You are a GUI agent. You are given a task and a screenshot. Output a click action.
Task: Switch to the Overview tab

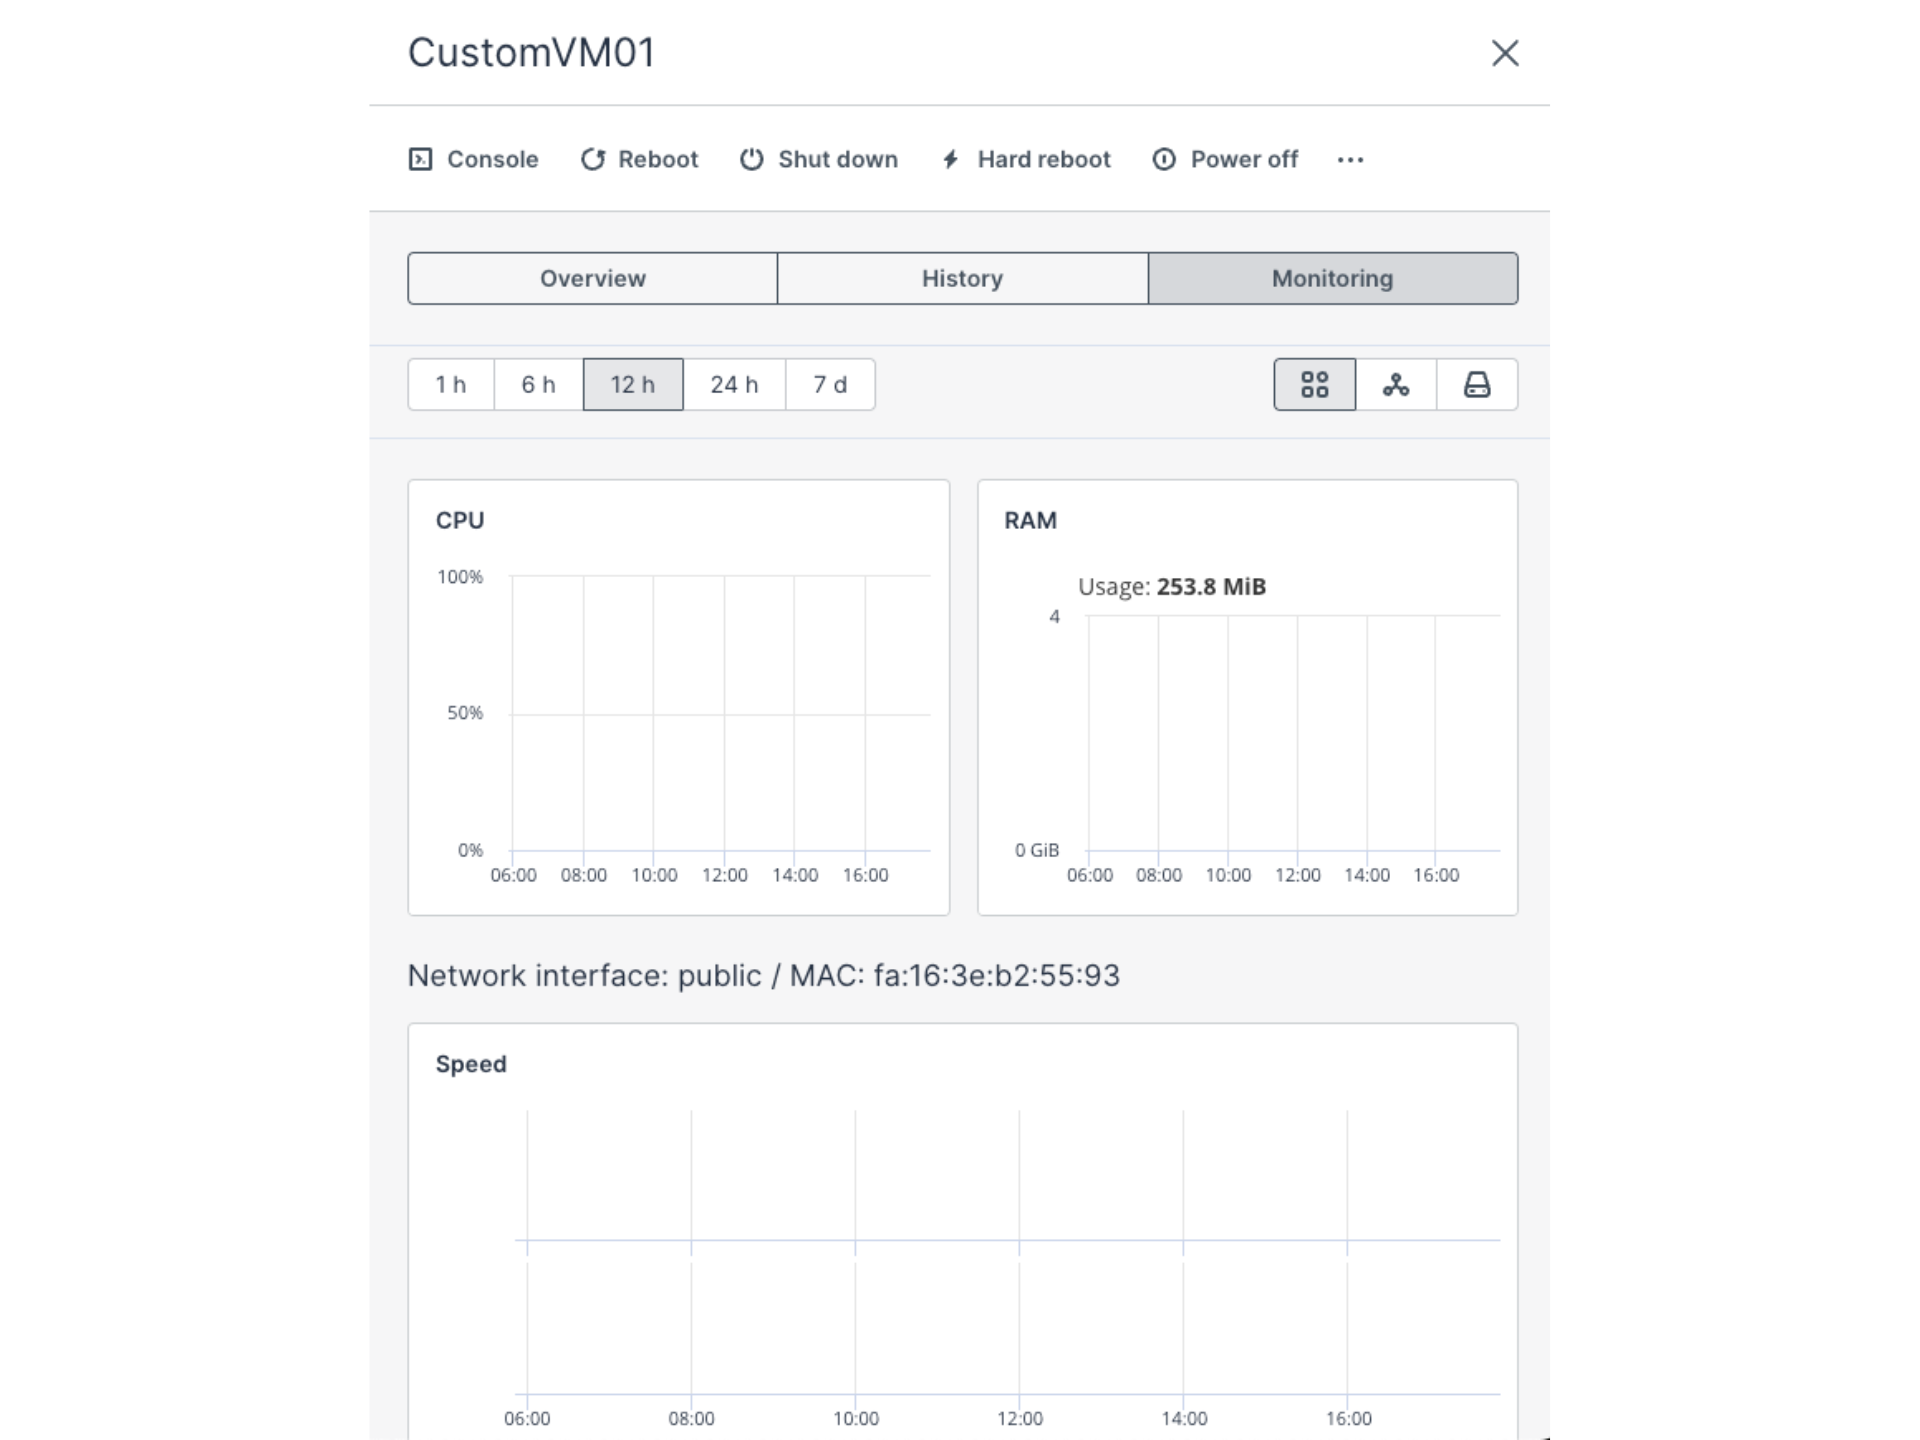(x=592, y=279)
